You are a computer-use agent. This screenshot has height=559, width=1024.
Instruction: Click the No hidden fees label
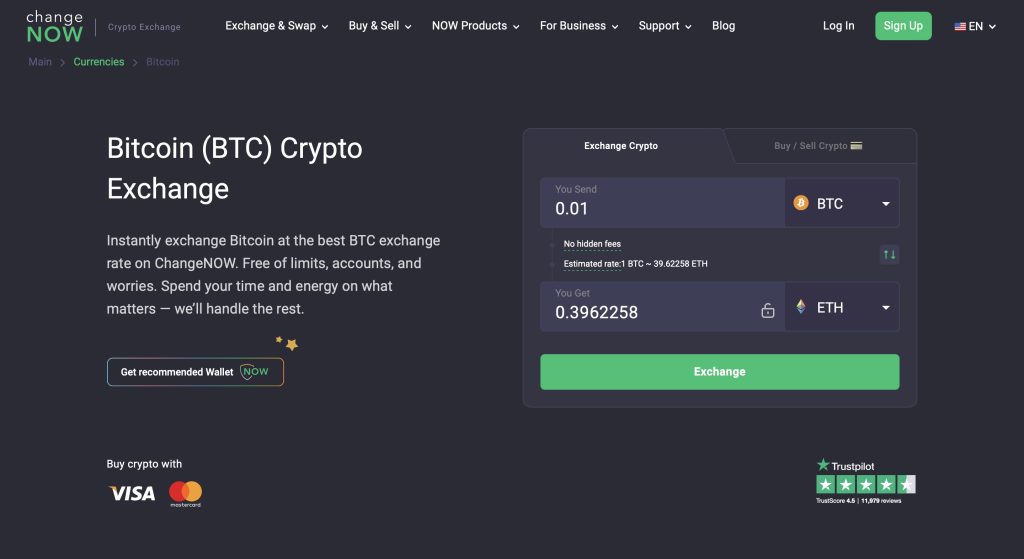(592, 244)
